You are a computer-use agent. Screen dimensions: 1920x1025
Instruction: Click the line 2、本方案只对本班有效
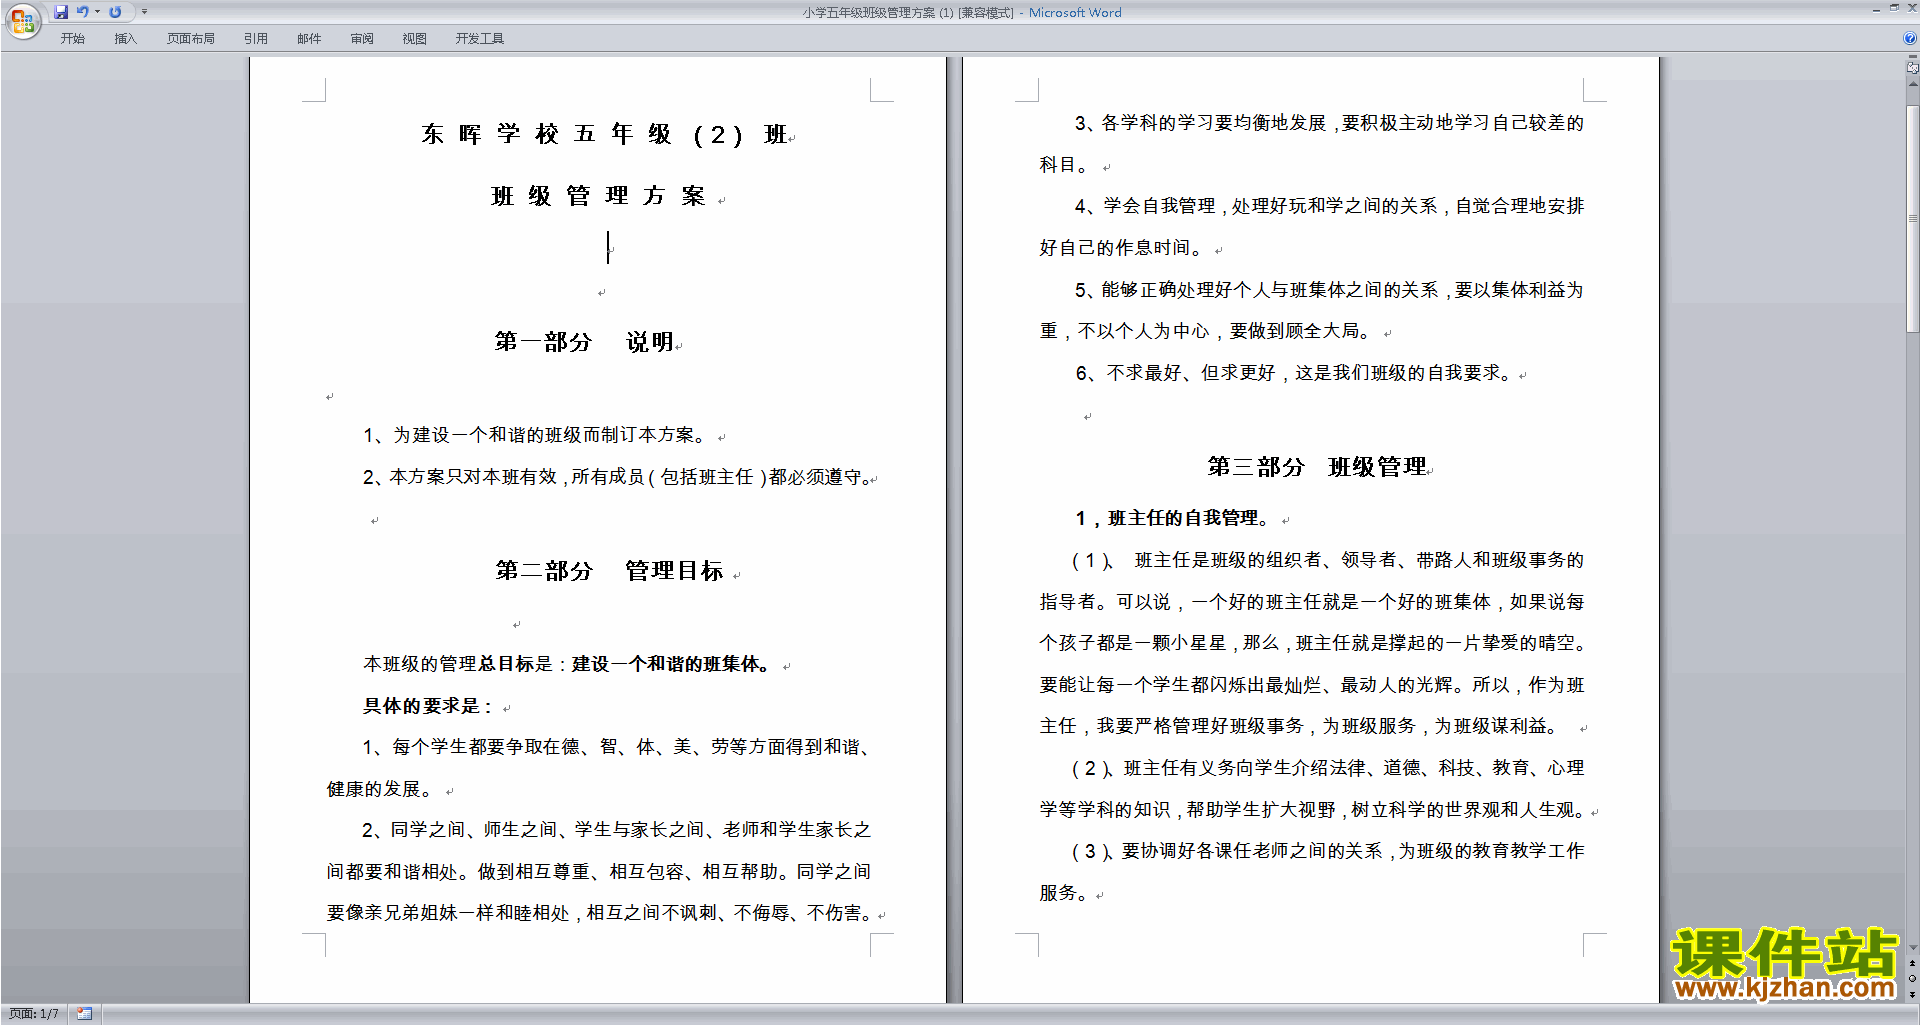[618, 477]
